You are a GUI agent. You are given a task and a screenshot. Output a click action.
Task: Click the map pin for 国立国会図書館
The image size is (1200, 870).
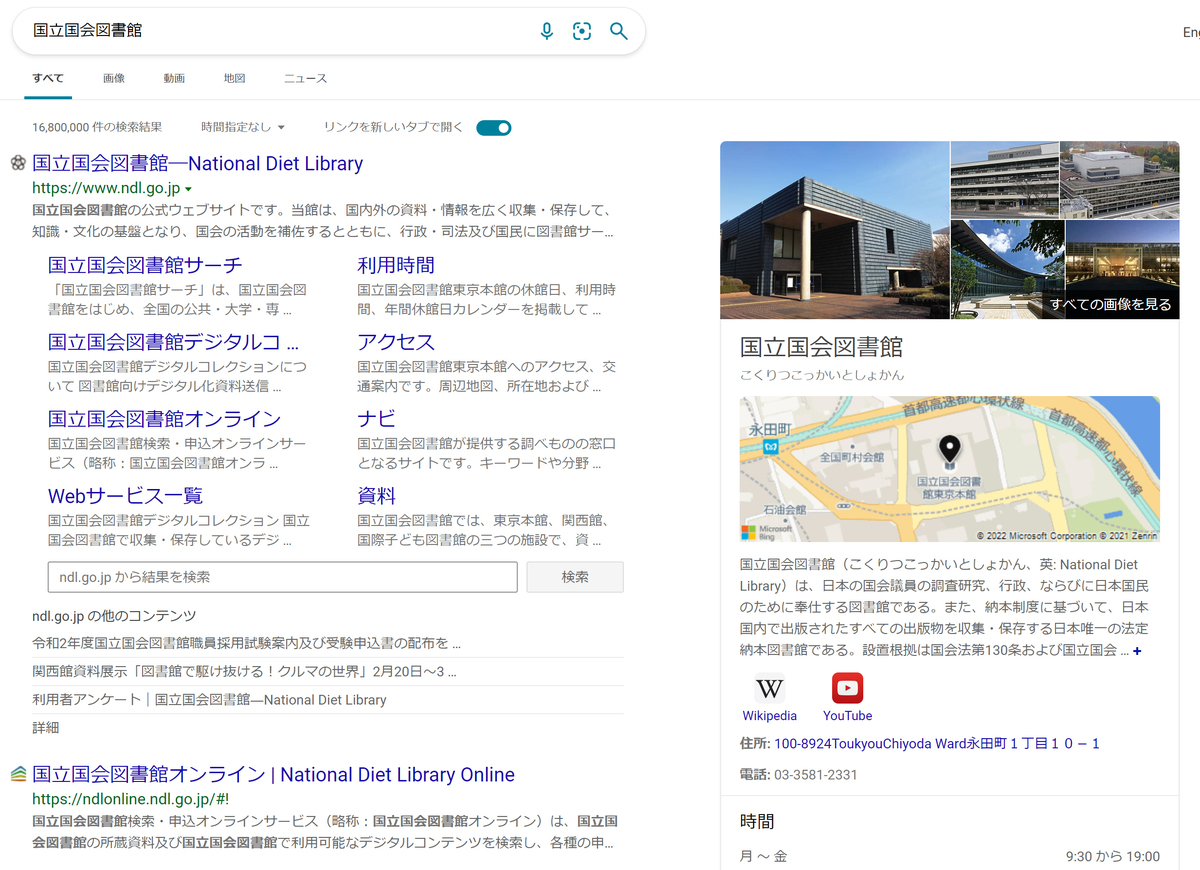click(x=948, y=452)
